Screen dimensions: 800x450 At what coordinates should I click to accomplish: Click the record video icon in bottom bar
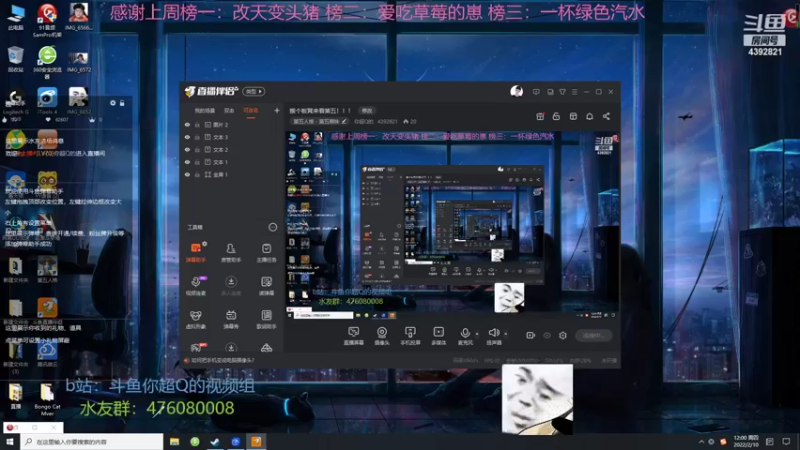pos(530,335)
